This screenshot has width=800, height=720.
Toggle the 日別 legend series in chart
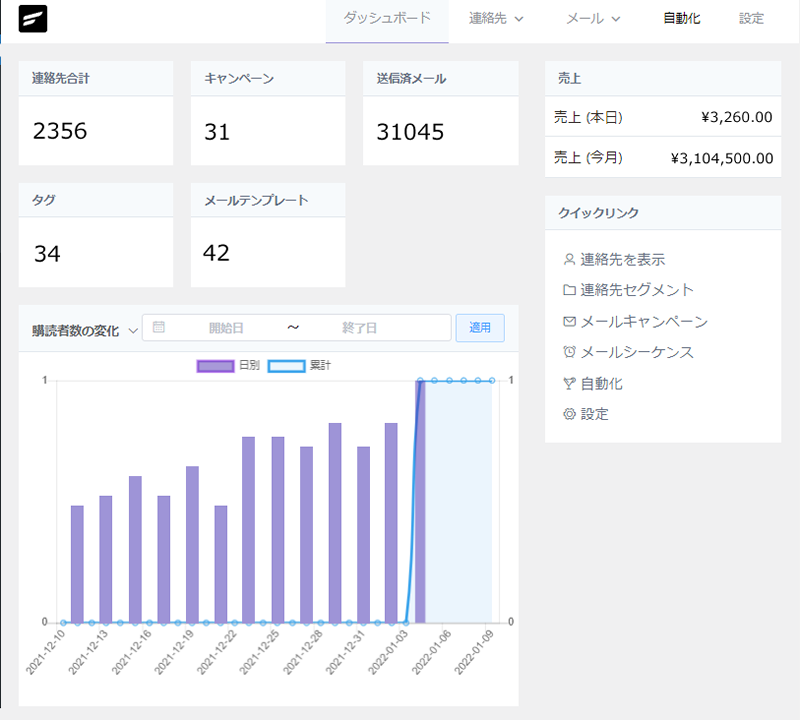pyautogui.click(x=228, y=365)
